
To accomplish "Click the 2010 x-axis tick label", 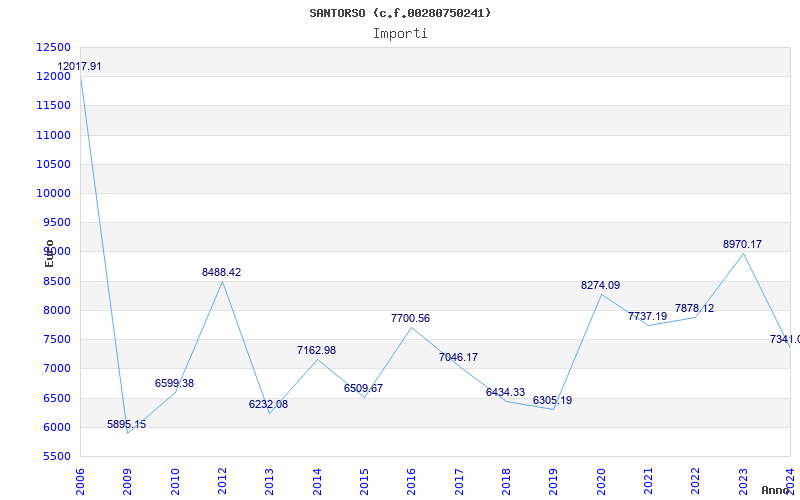I will (175, 482).
